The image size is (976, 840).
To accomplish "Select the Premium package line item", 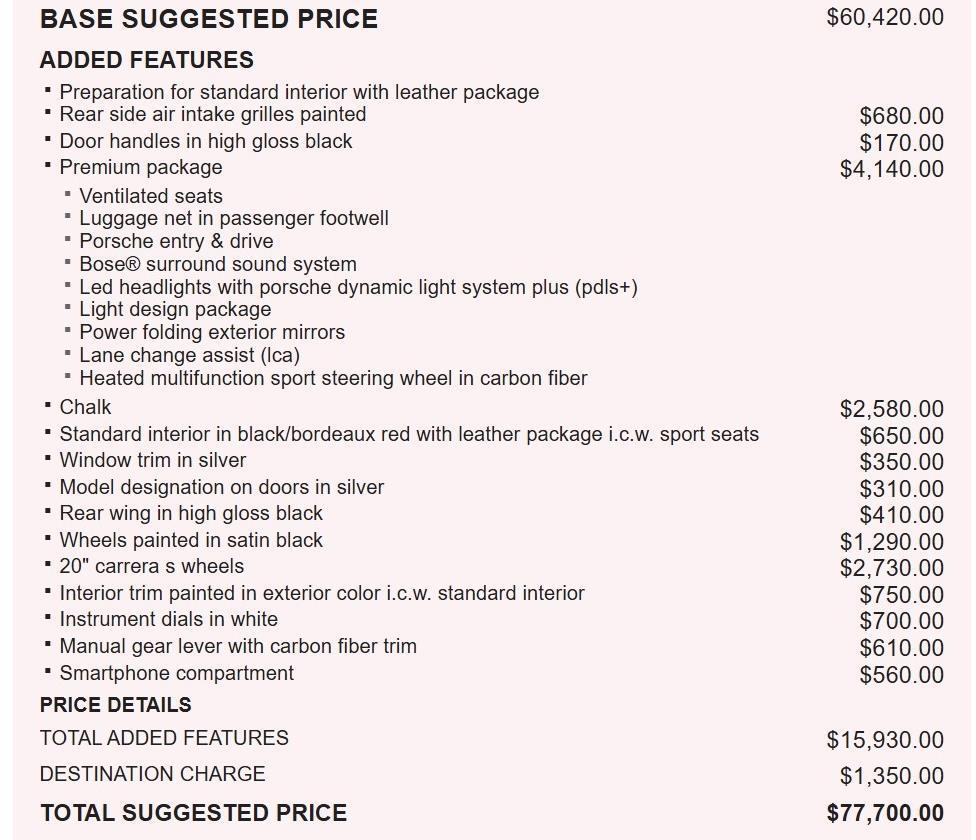I will [x=141, y=167].
